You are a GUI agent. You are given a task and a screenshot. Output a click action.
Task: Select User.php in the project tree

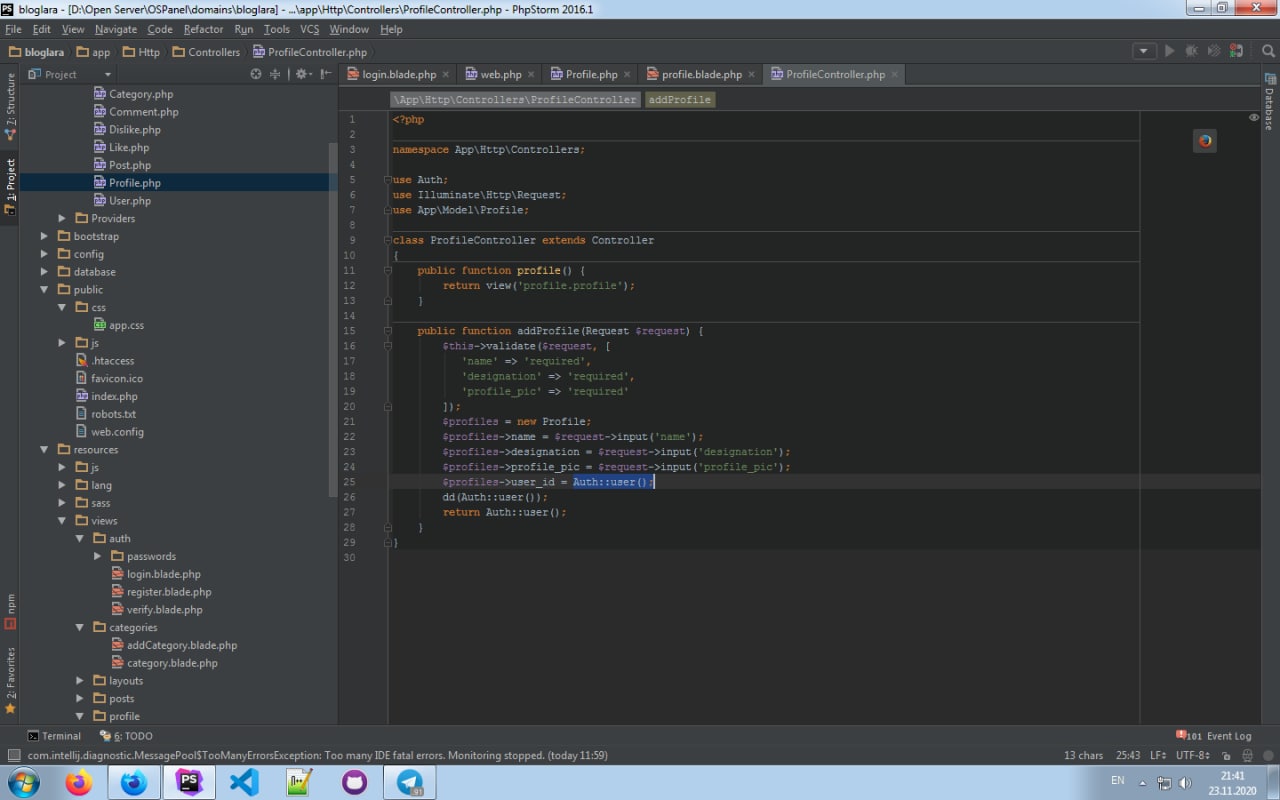(x=130, y=201)
